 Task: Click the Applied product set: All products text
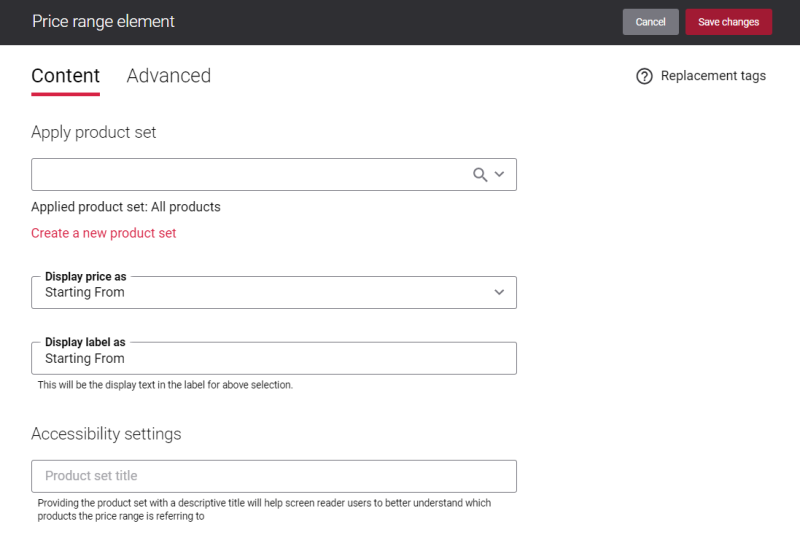pos(126,207)
